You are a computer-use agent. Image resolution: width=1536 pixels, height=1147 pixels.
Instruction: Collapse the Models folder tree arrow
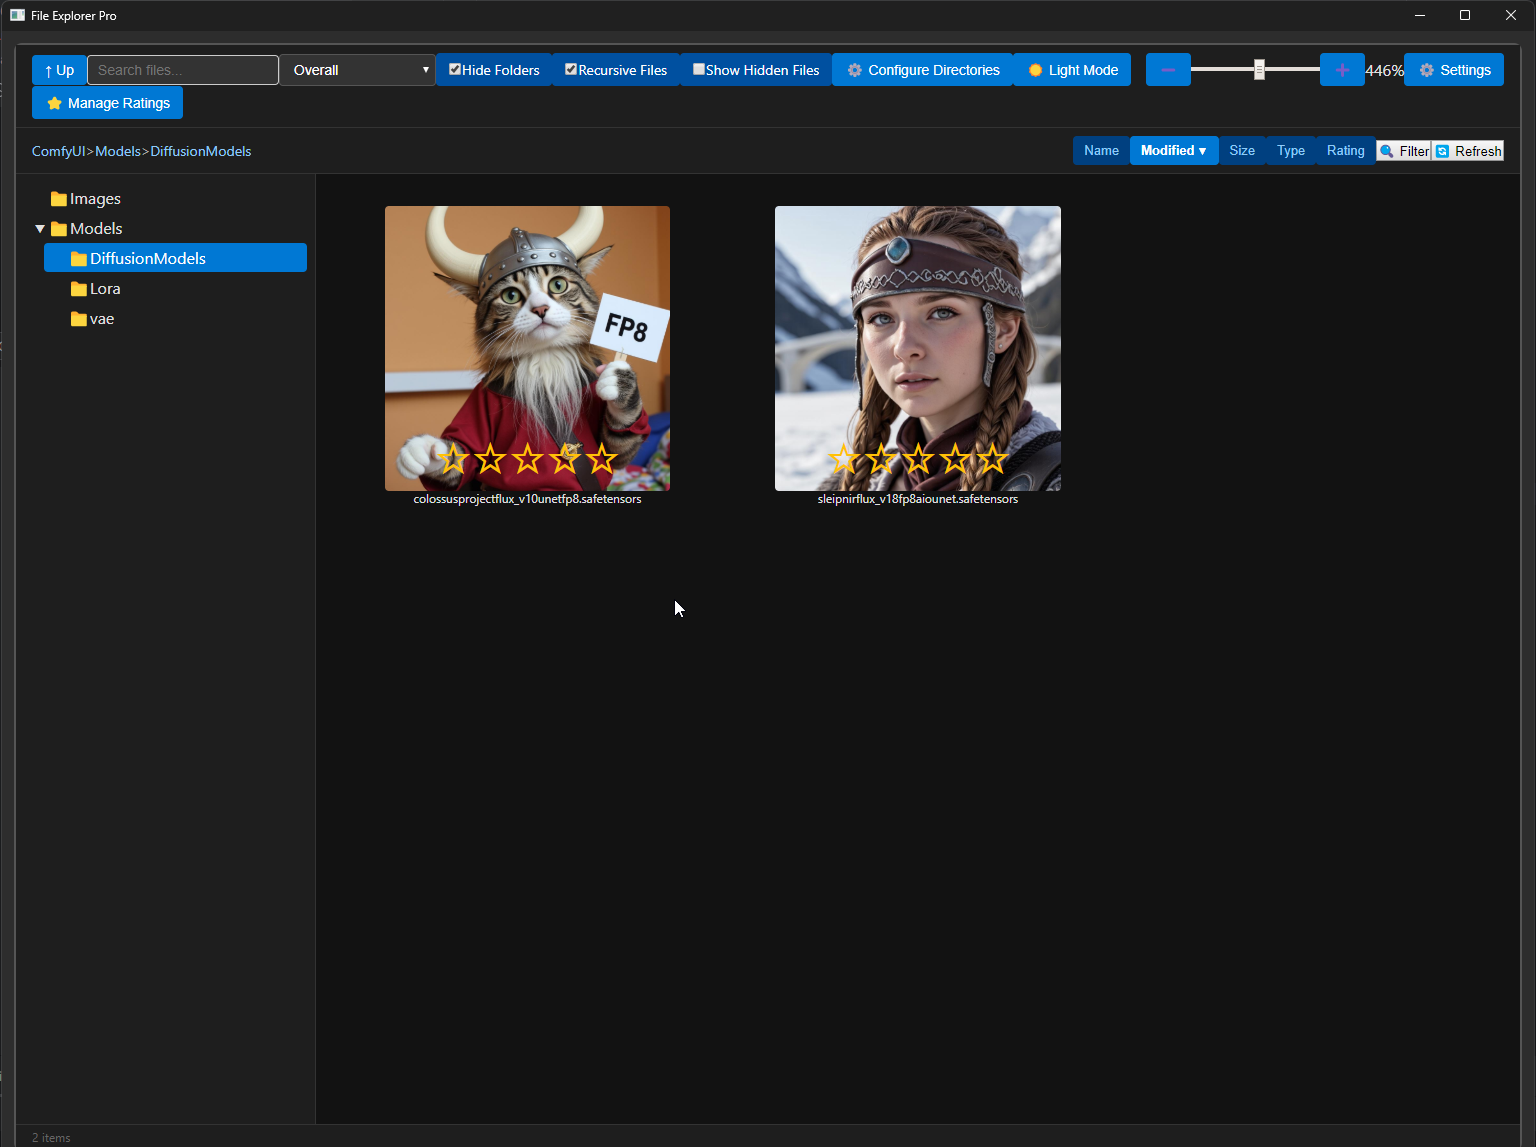pyautogui.click(x=40, y=229)
